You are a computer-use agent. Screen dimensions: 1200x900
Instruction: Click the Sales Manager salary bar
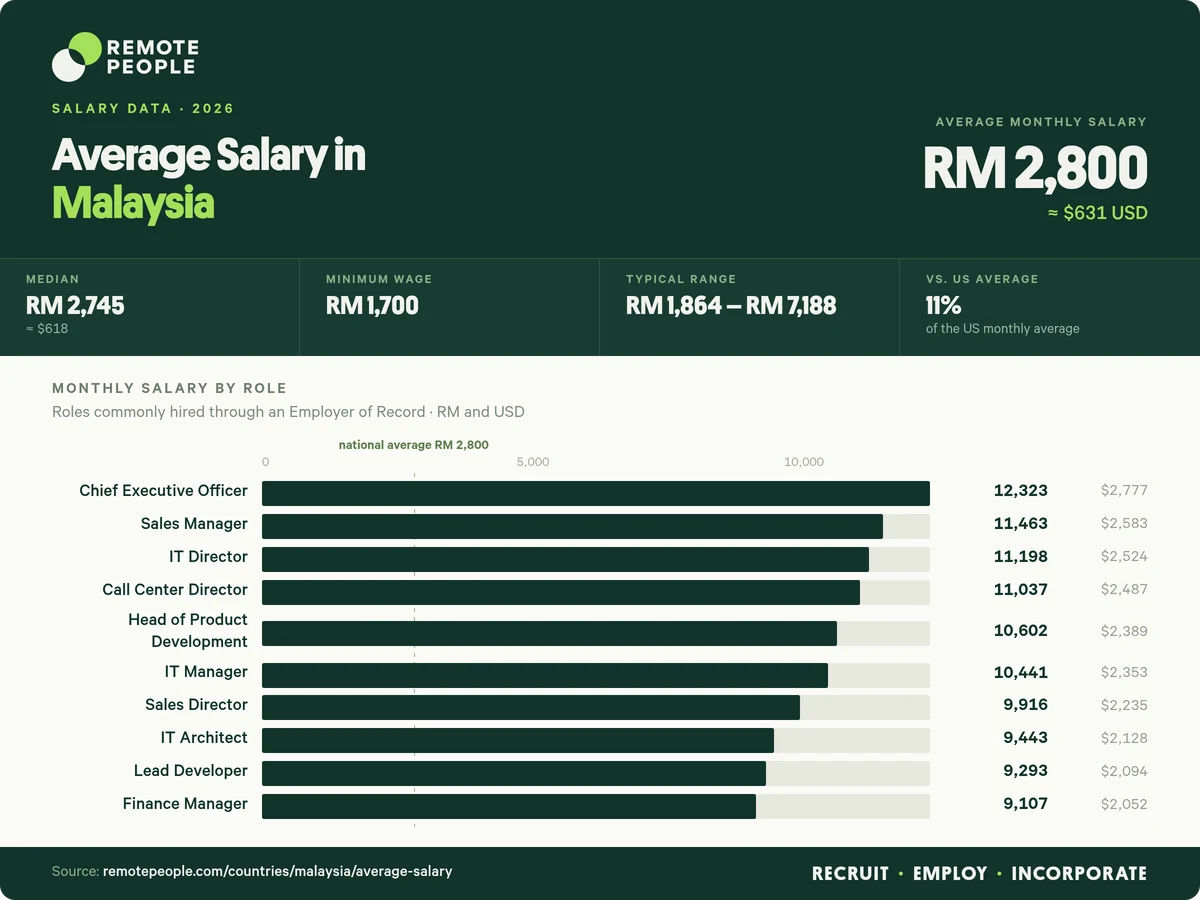[x=572, y=526]
